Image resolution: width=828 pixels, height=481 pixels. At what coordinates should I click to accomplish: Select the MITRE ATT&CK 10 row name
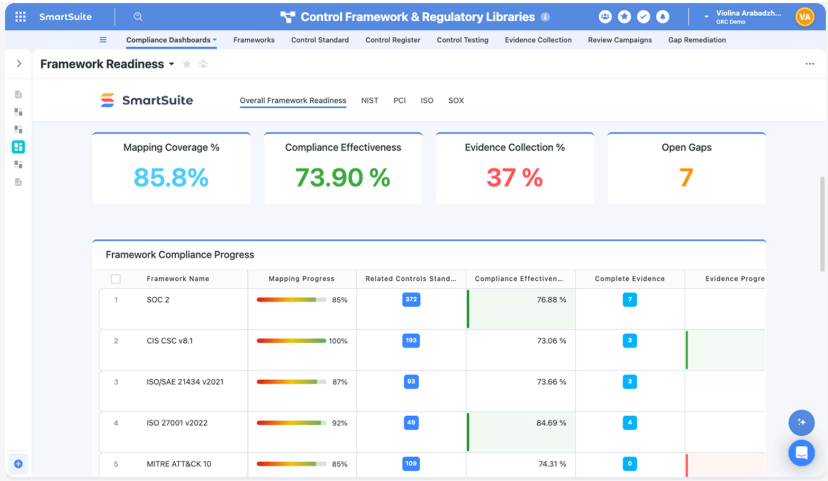[179, 464]
